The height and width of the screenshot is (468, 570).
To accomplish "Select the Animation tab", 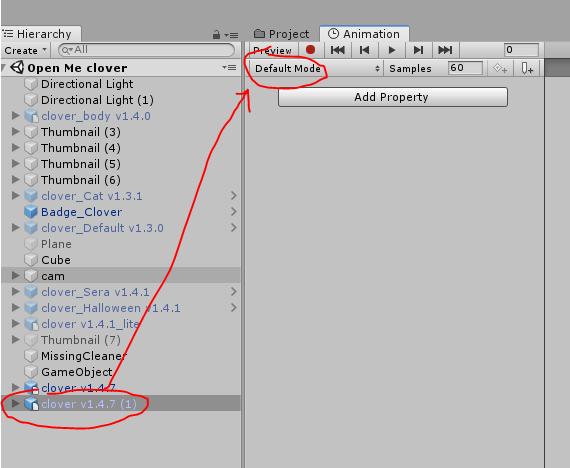I will pos(364,34).
